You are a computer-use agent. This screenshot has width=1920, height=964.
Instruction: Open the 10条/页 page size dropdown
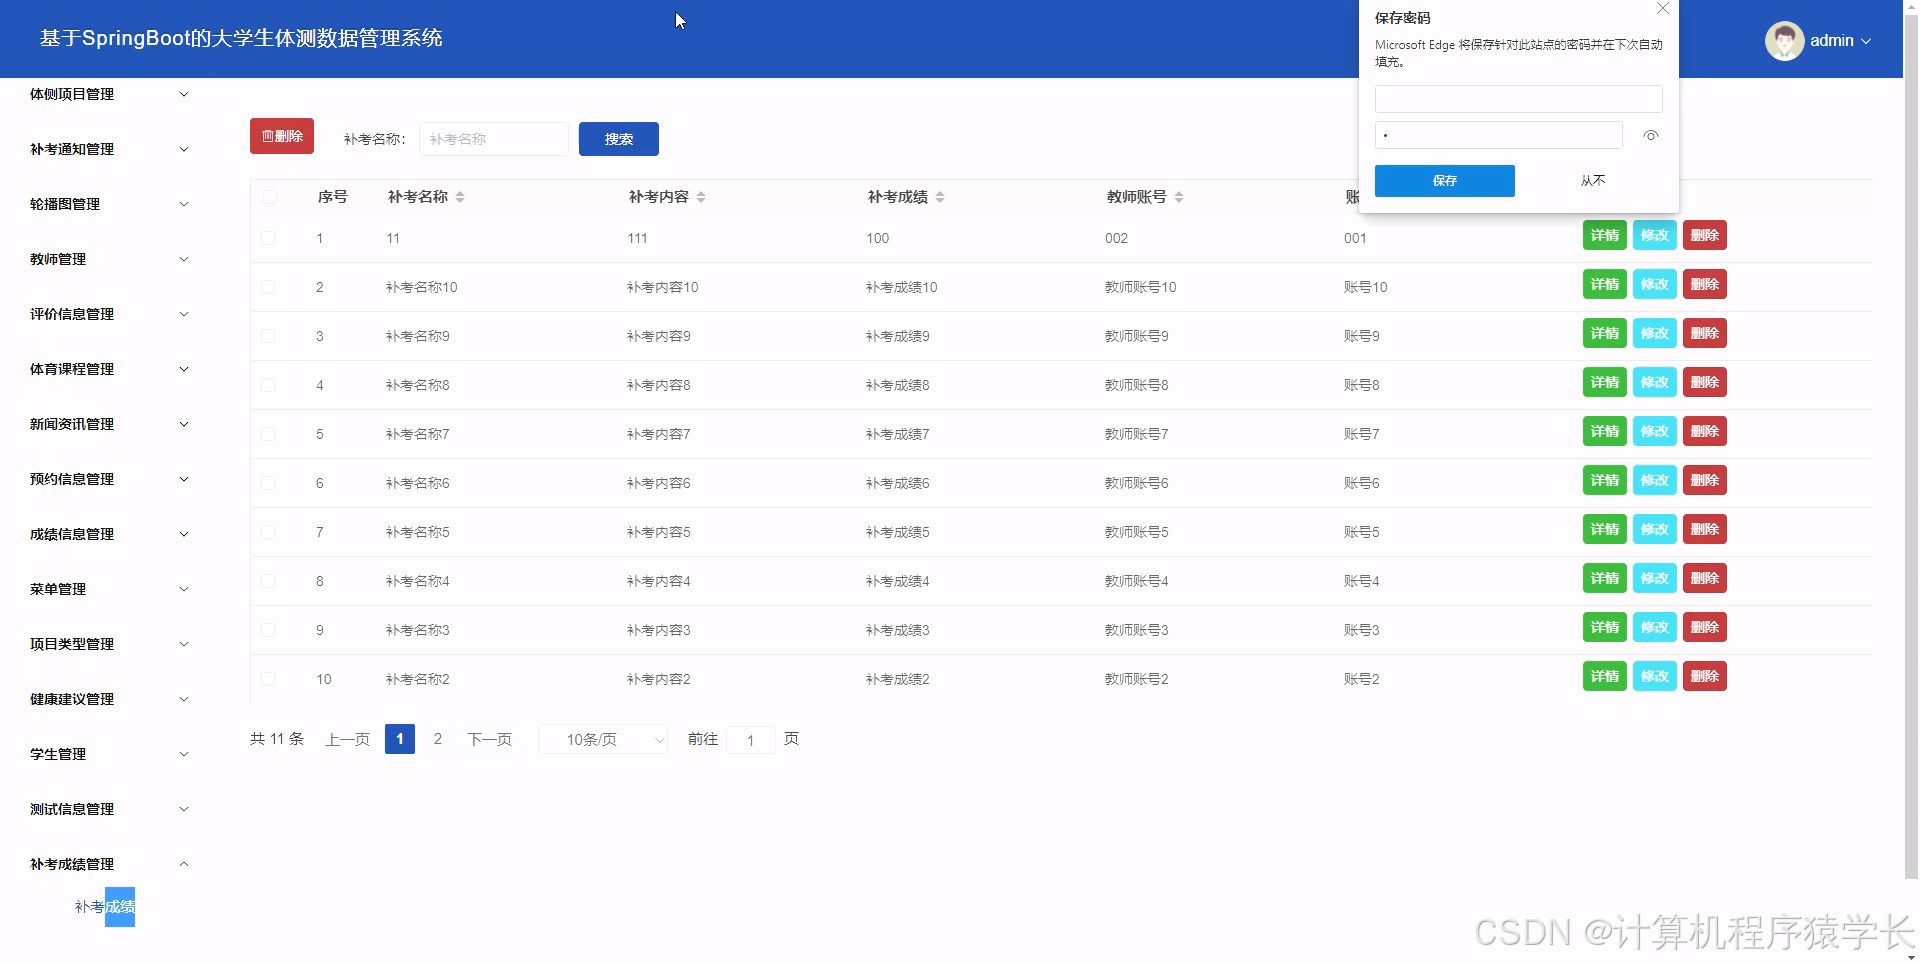(x=602, y=739)
